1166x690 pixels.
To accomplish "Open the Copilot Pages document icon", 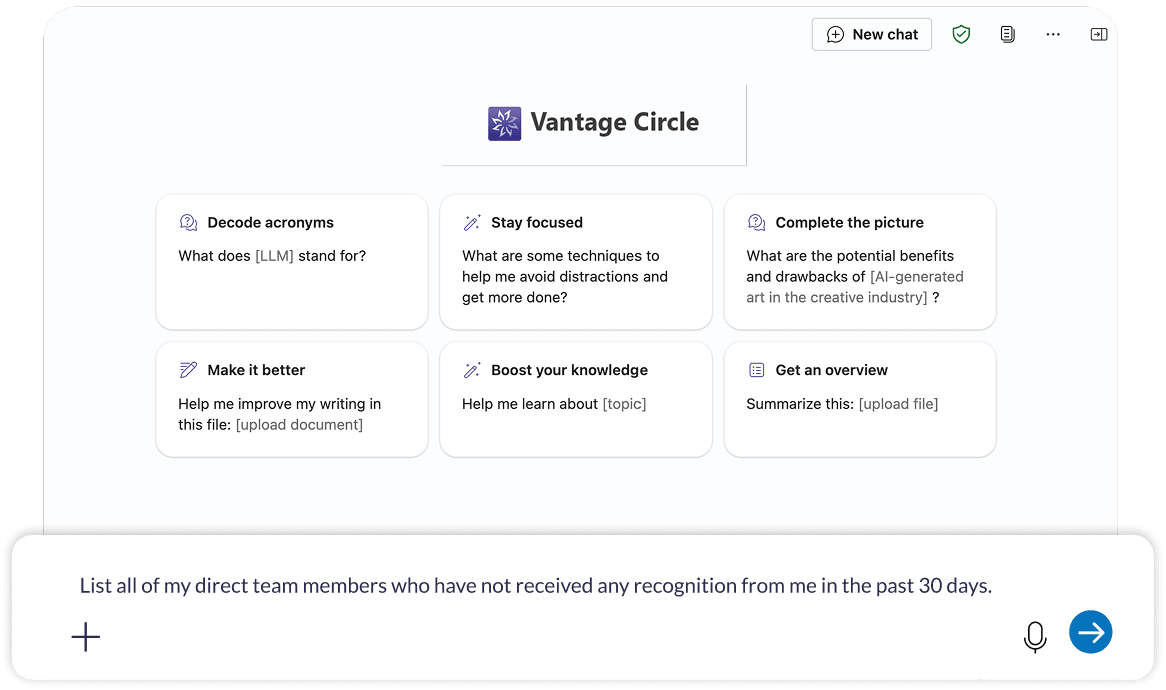I will coord(1007,34).
